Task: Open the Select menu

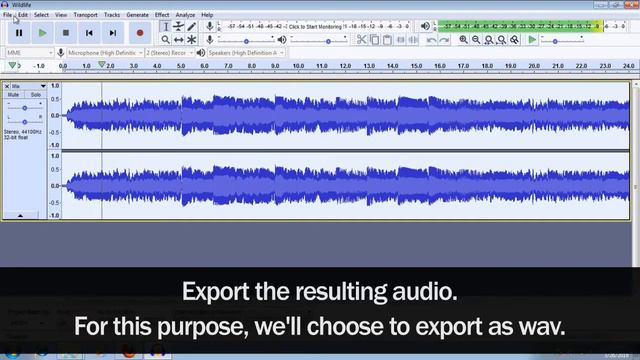Action: coord(41,15)
